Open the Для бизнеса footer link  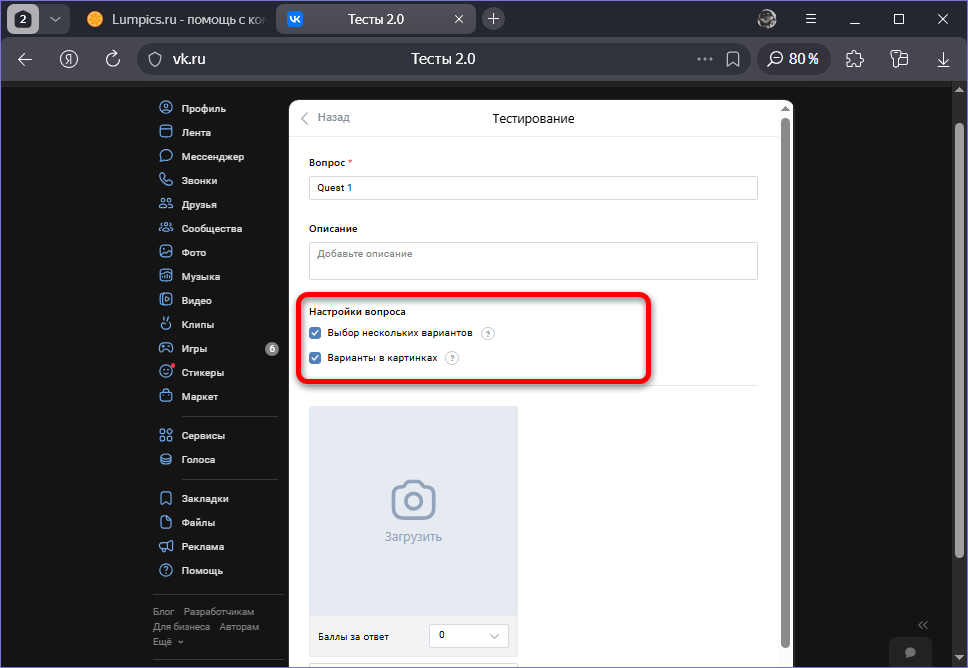pos(182,627)
